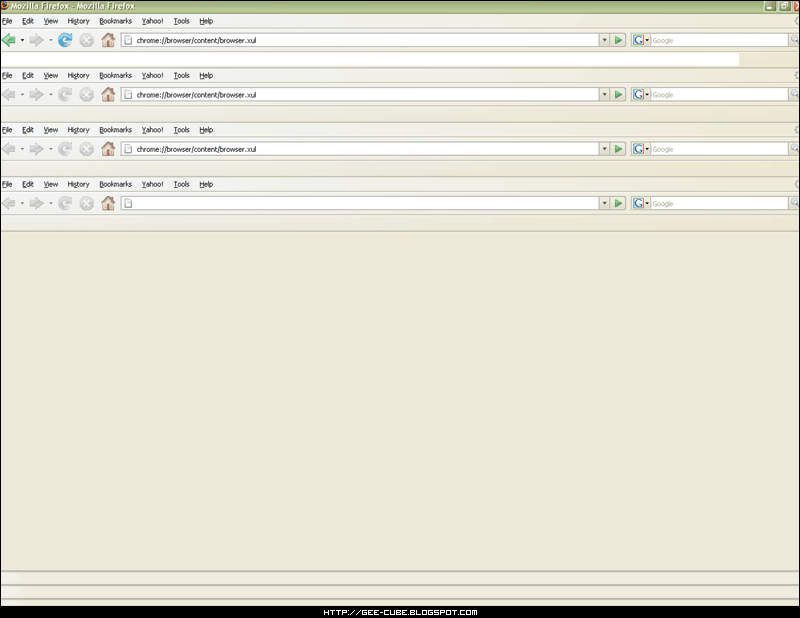This screenshot has width=800, height=618.
Task: Click the Stop icon in the top toolbar
Action: pos(87,40)
